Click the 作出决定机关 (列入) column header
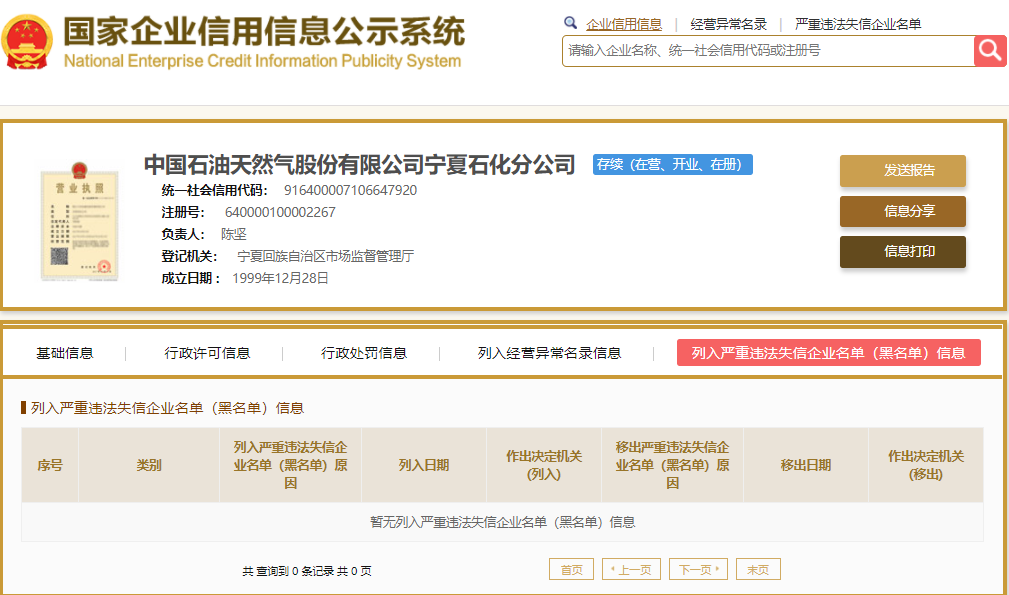This screenshot has width=1009, height=595. pos(544,465)
